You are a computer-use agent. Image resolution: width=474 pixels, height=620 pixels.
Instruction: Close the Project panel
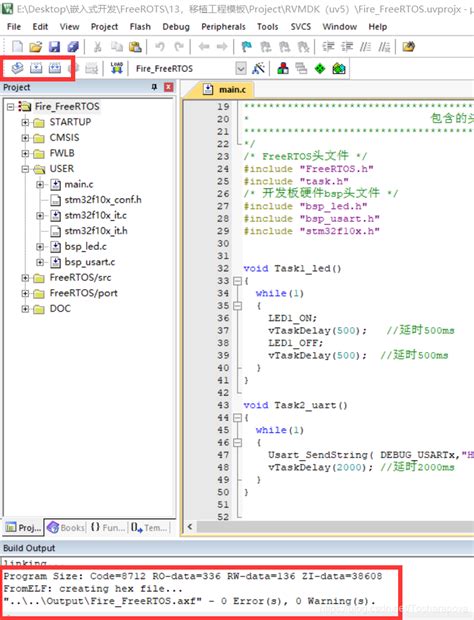[169, 87]
